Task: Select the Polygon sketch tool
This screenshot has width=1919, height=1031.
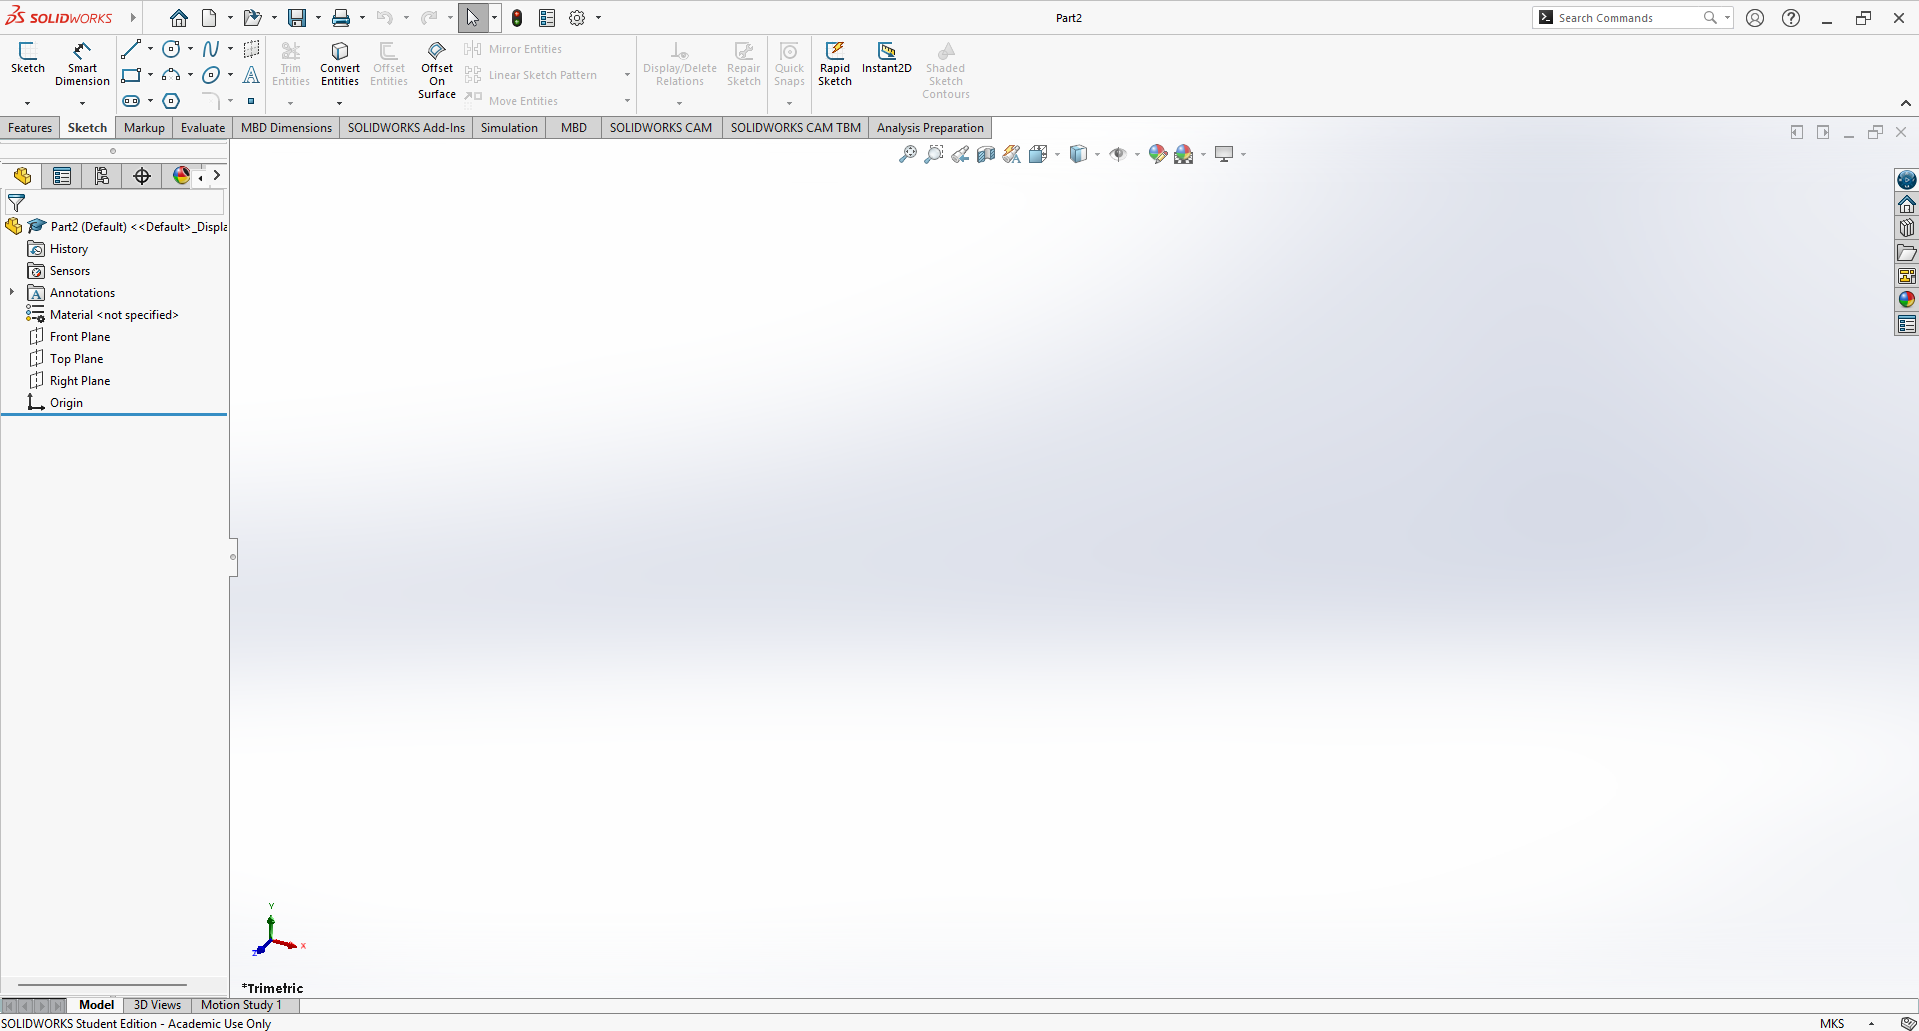Action: pos(171,101)
